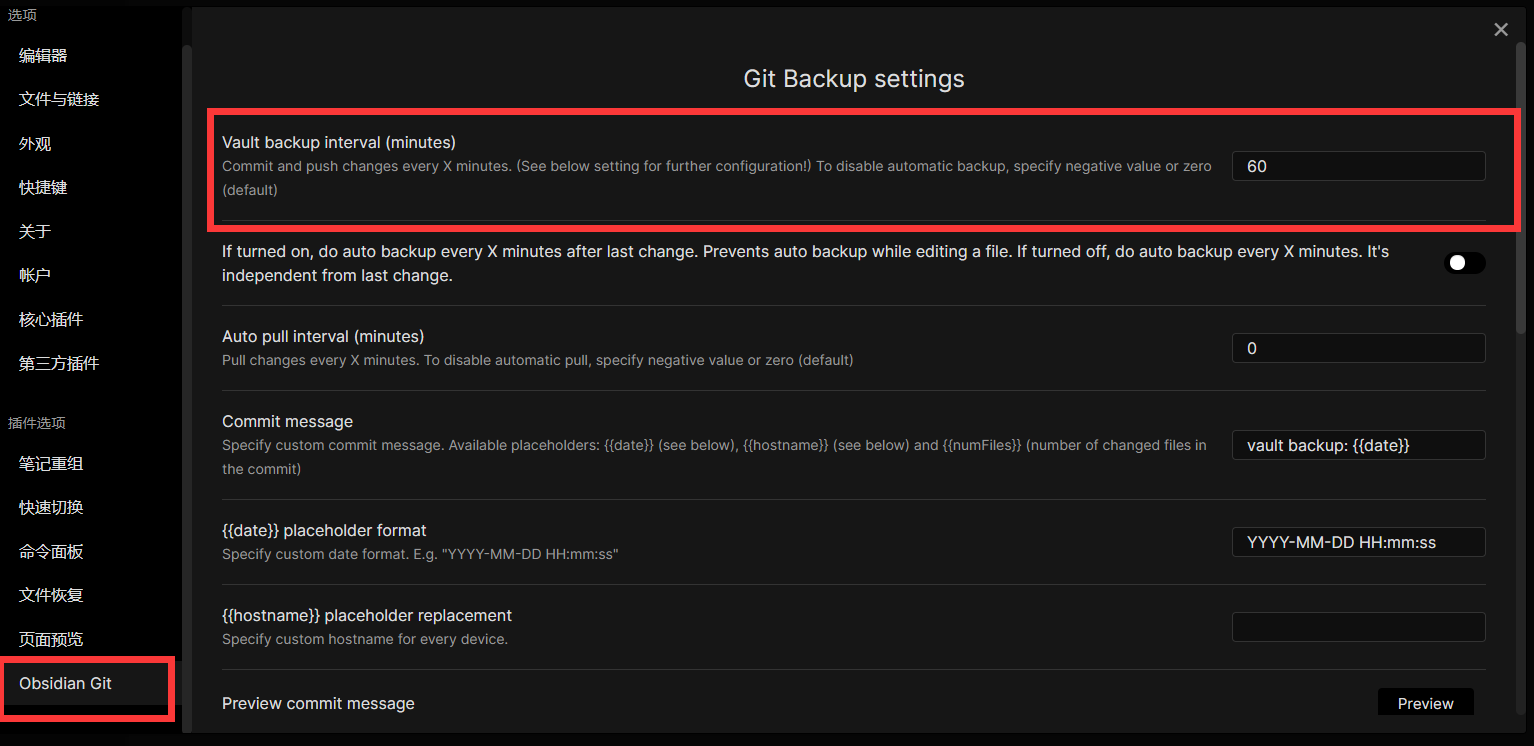Edit the Commit message text field
Screen dimensions: 1534x746
[1358, 445]
